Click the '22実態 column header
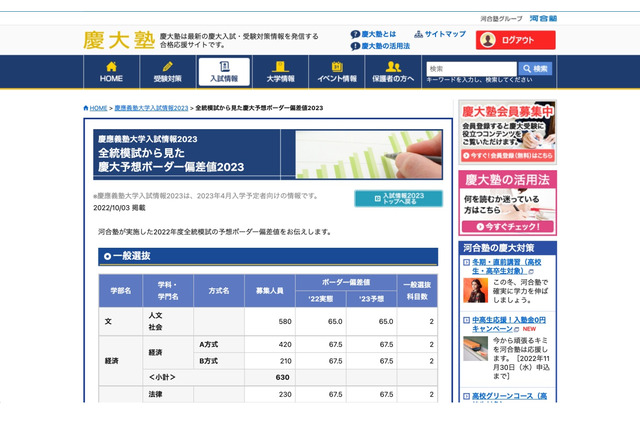The image size is (640, 426). [x=321, y=299]
